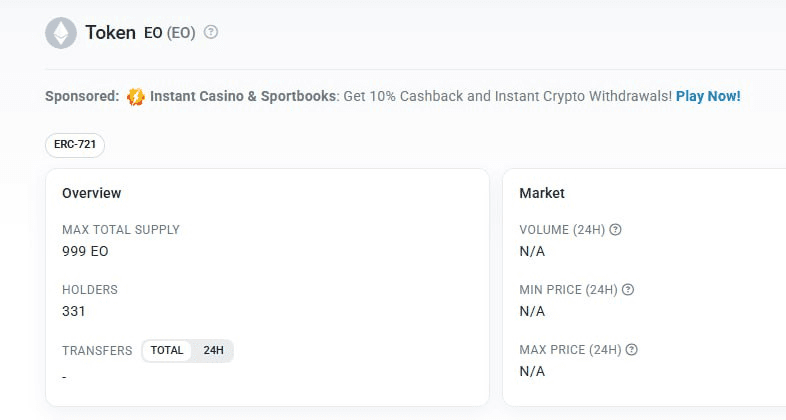
Task: Click the Max Price (24H) question icon
Action: (x=632, y=350)
